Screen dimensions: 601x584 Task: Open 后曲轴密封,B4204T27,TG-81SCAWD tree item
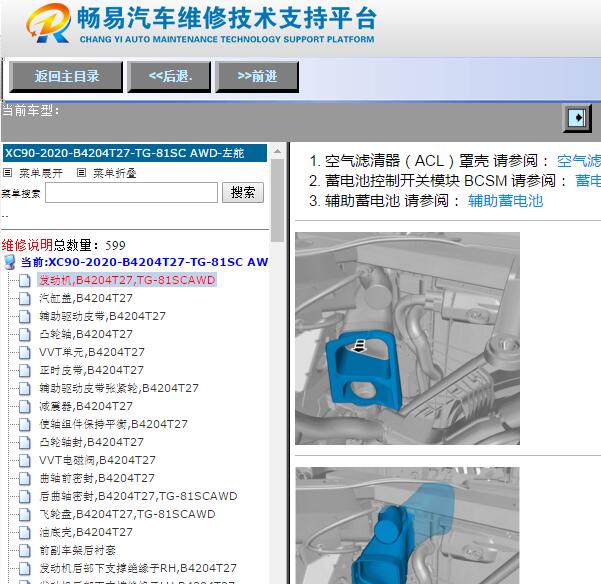click(x=138, y=496)
